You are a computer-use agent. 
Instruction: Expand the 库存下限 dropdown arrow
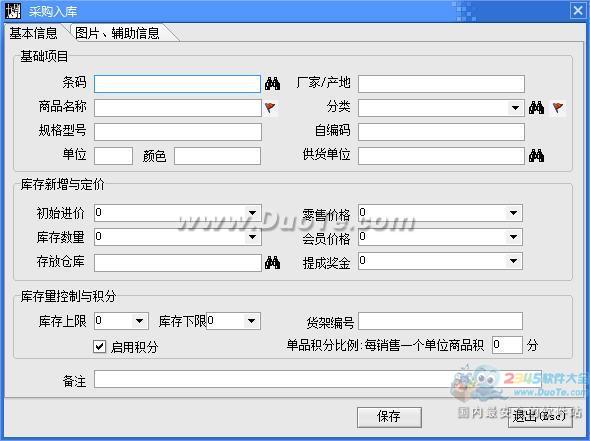(x=252, y=321)
